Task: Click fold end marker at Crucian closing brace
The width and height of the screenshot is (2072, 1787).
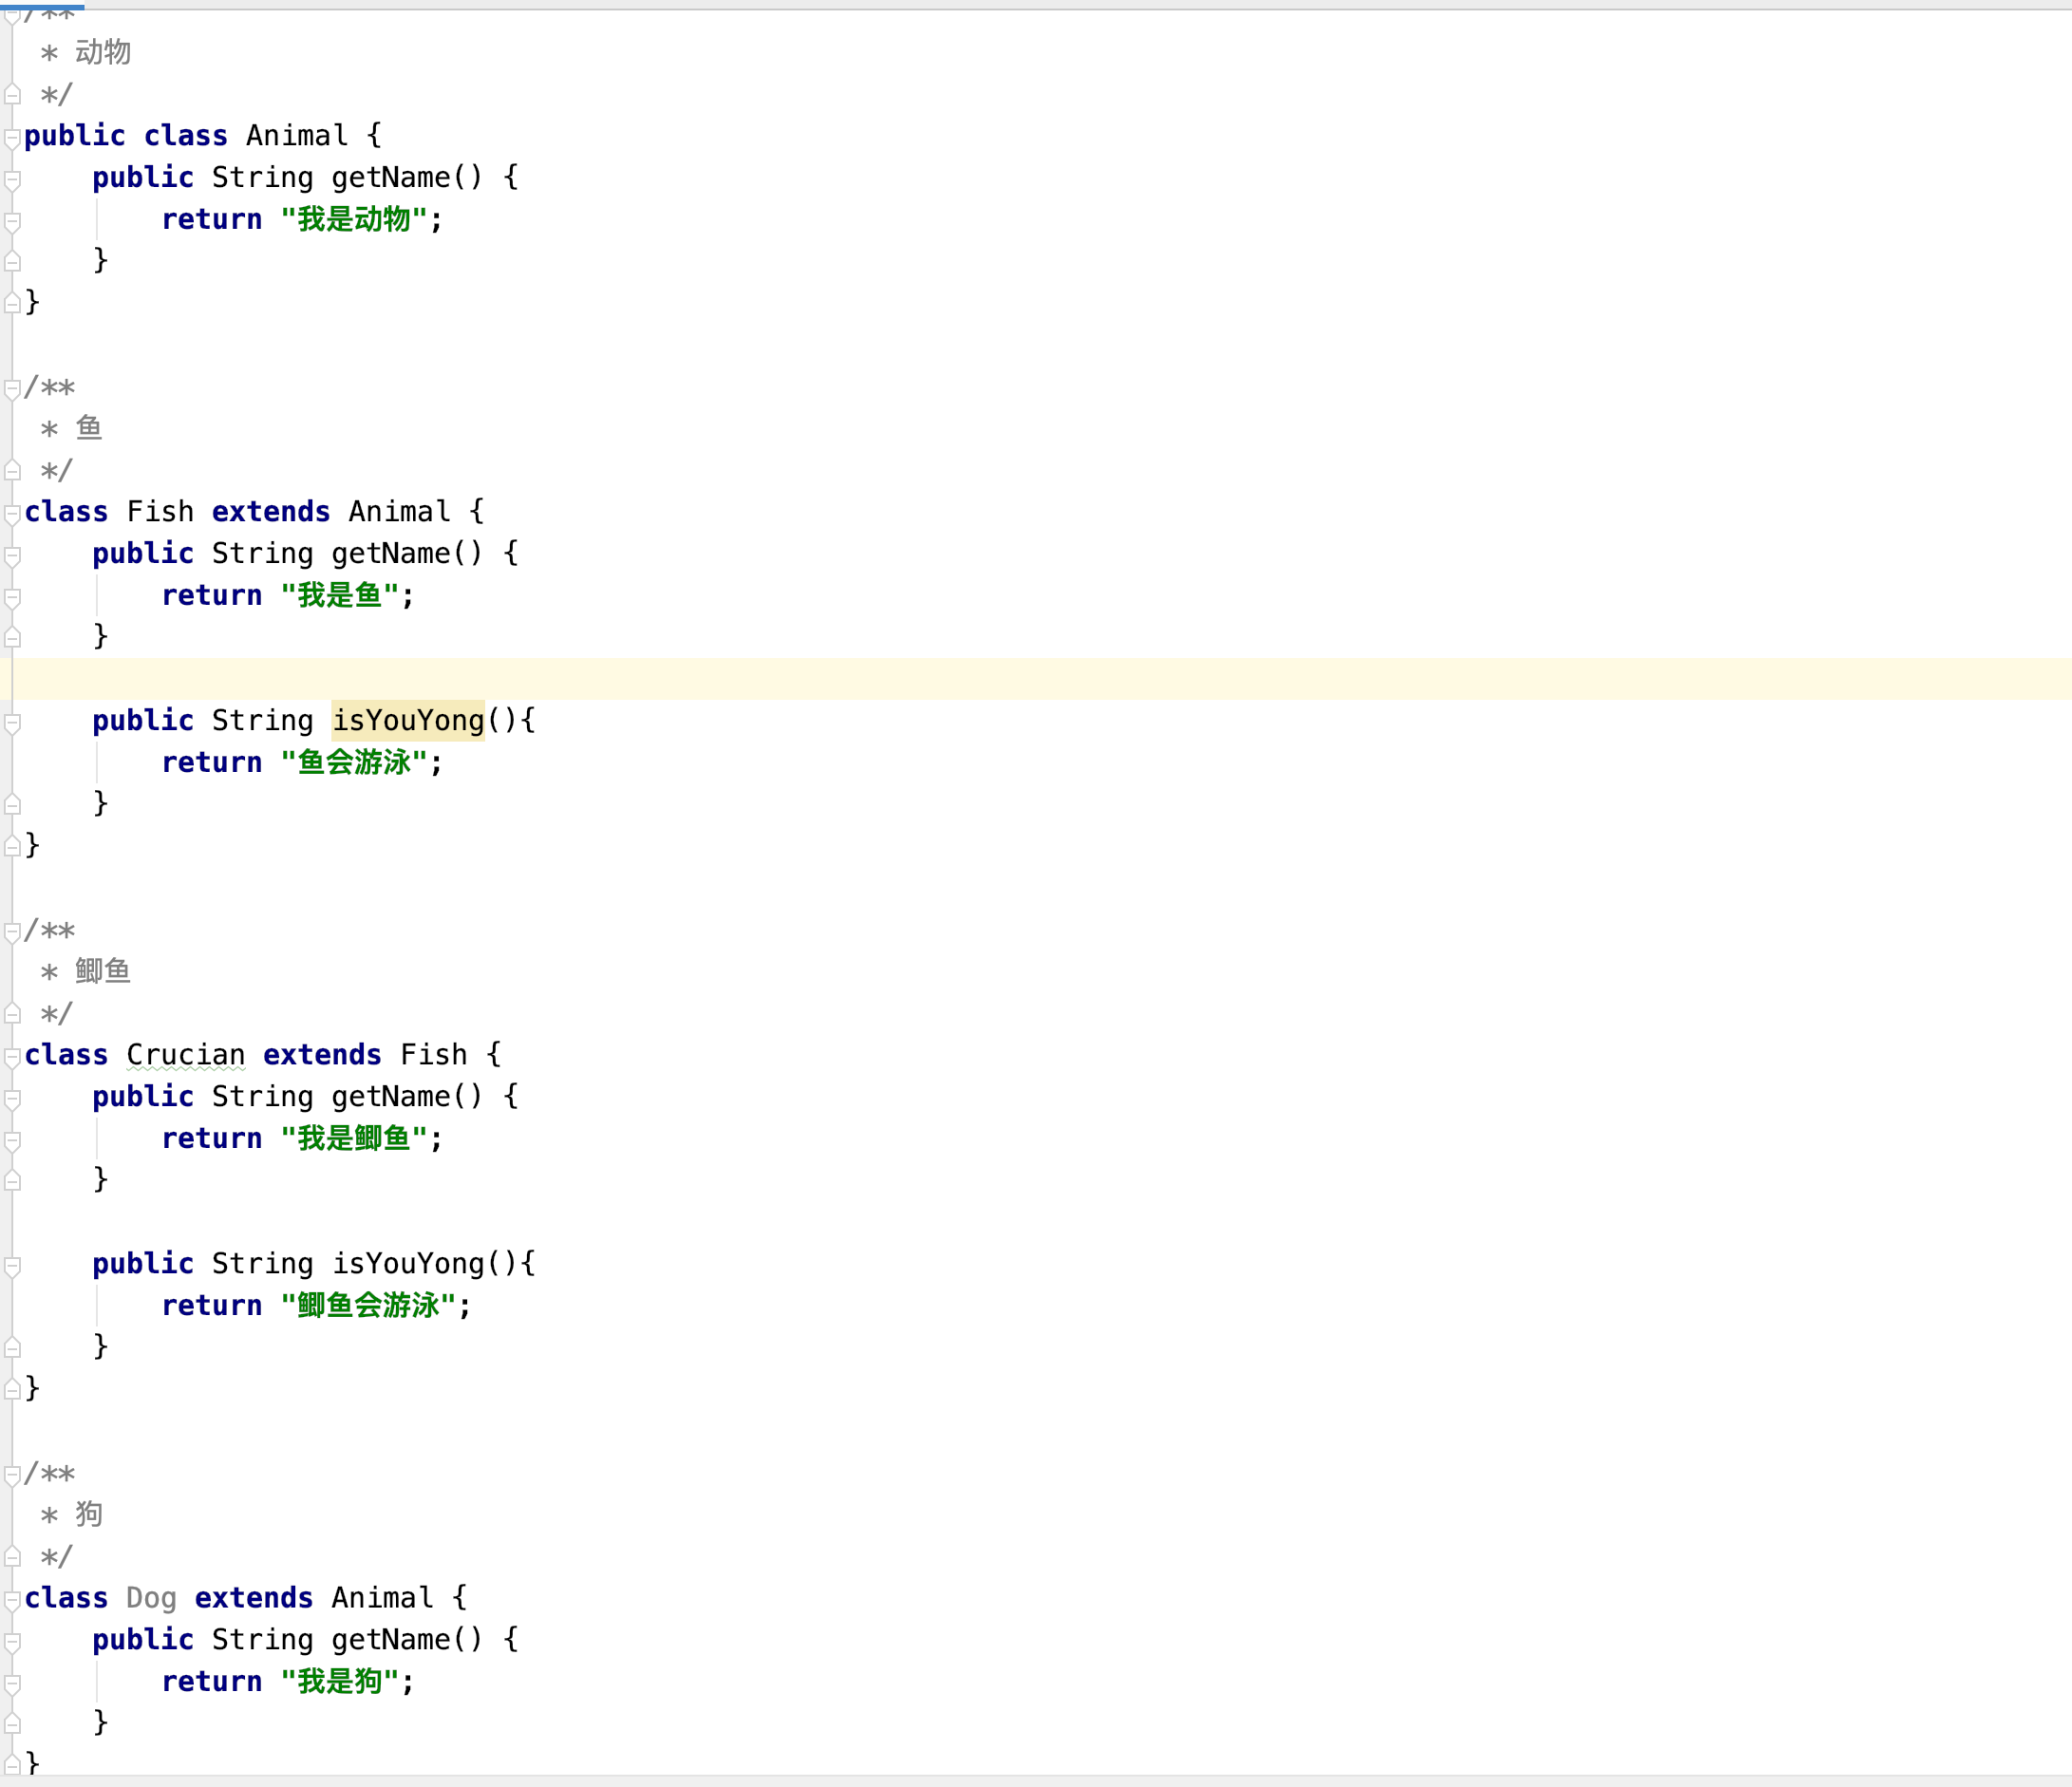Action: 12,1389
